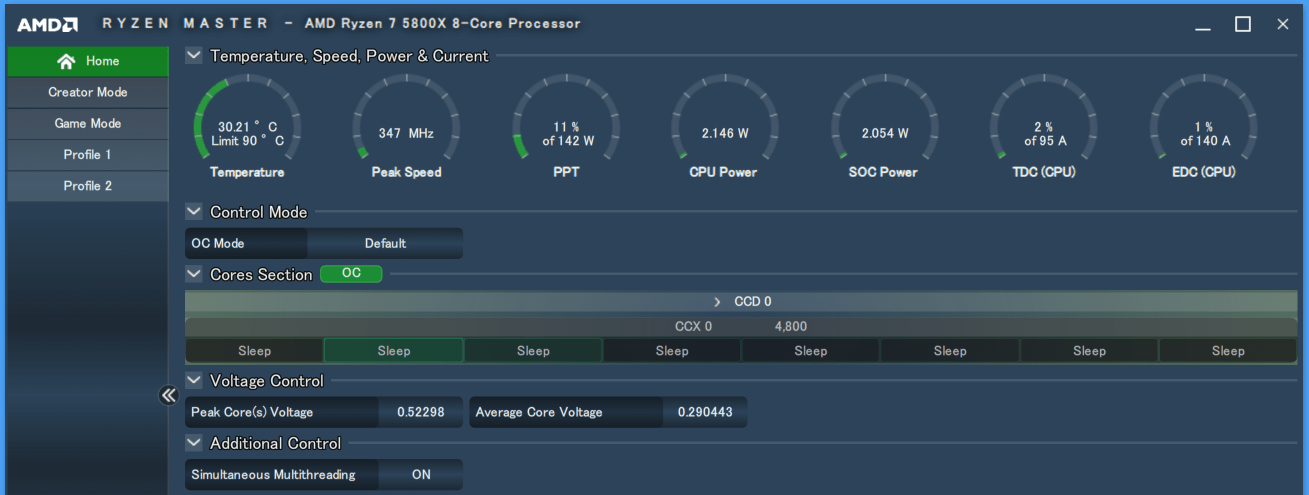Expand the CCD 0 chevron row
1309x495 pixels.
click(717, 302)
